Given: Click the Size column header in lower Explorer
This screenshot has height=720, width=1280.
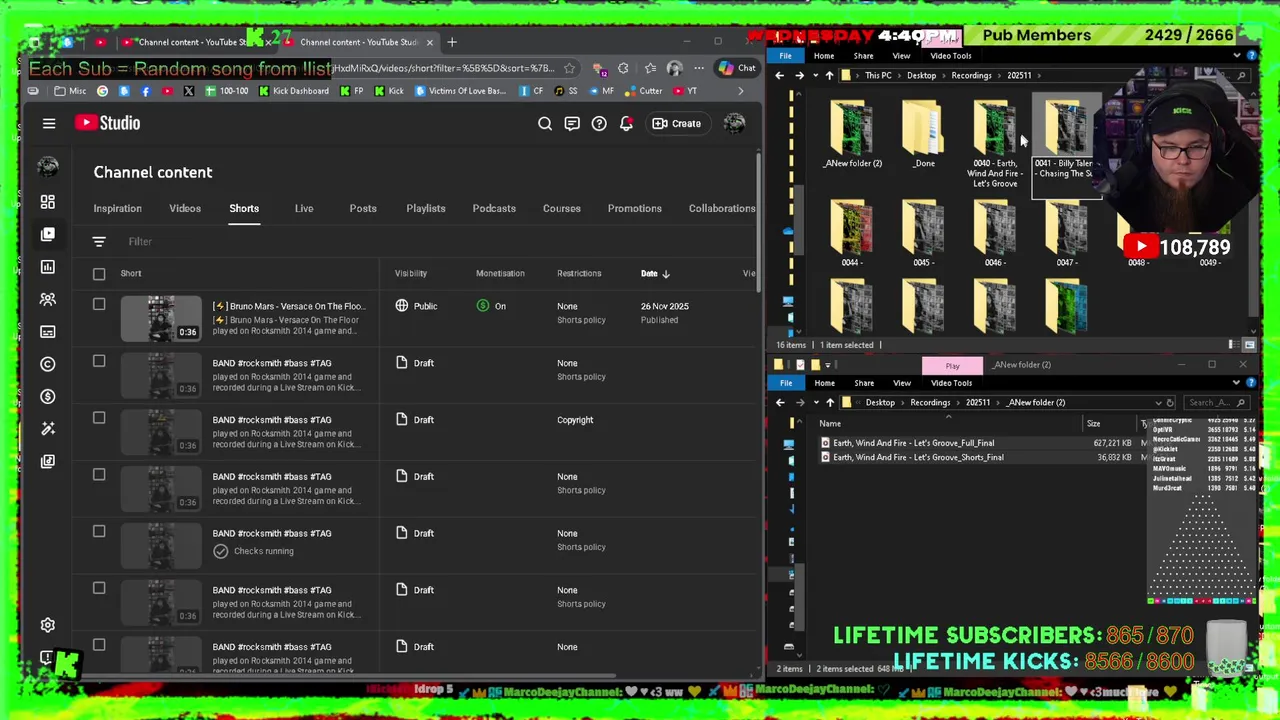Looking at the screenshot, I should click(x=1093, y=424).
